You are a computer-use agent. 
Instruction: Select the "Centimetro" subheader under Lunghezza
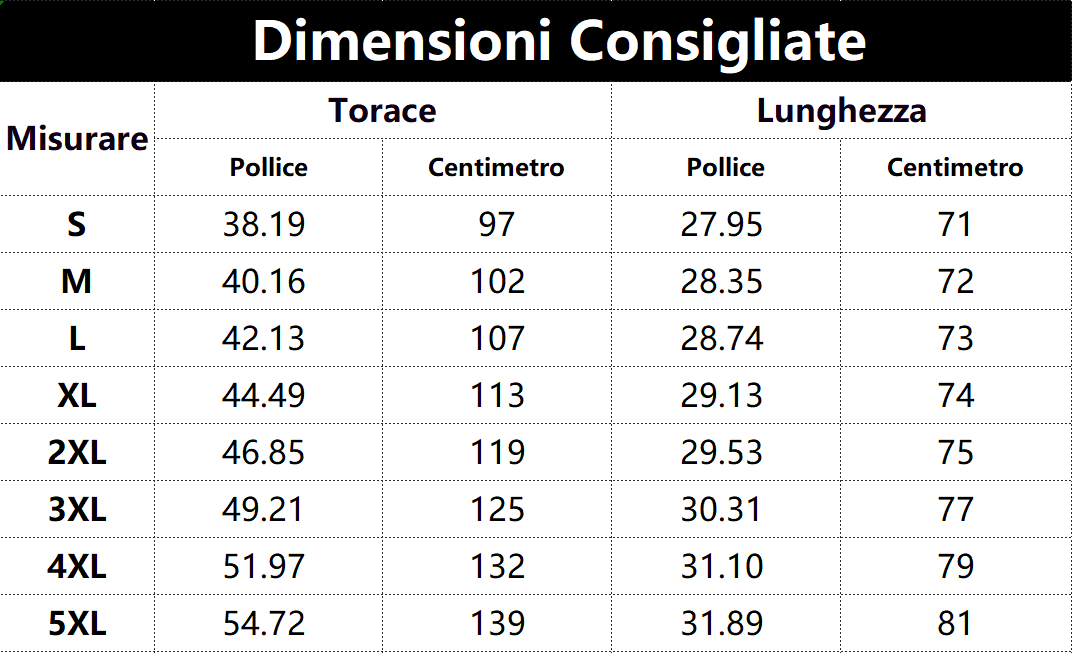[955, 167]
